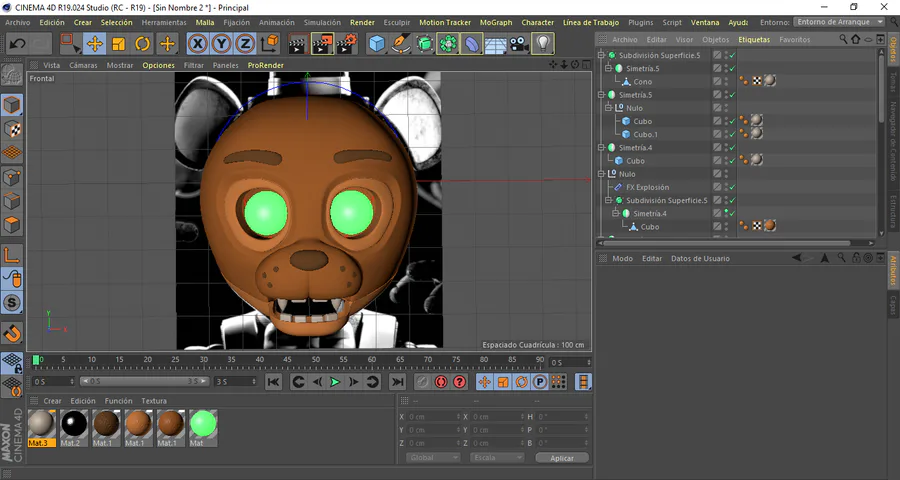Viewport: 900px width, 480px height.
Task: Activate the Scale tool
Action: 119,44
